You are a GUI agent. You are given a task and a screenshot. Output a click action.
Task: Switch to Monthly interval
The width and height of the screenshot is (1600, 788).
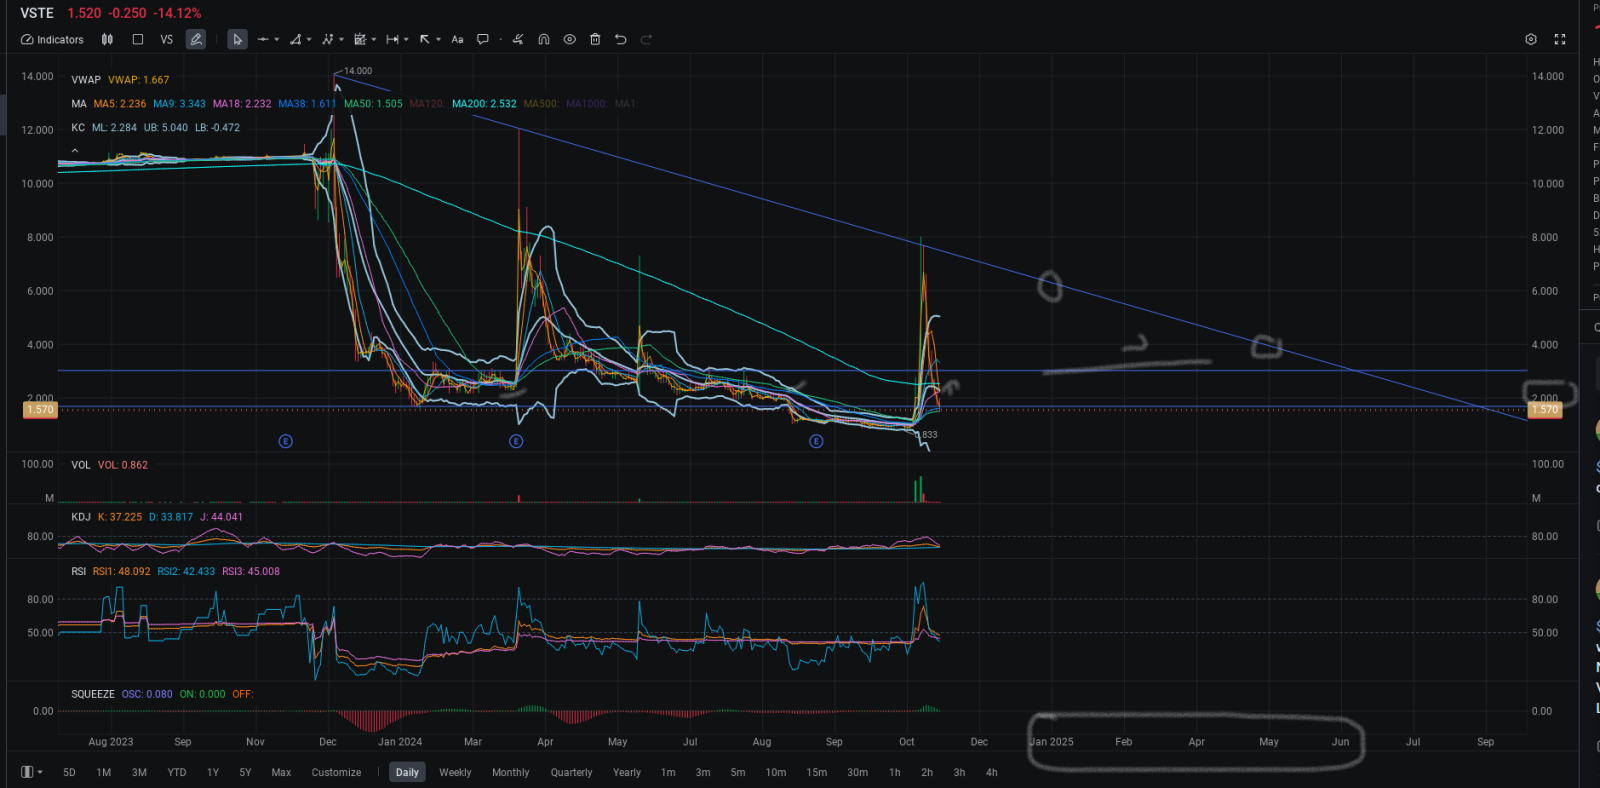click(511, 772)
